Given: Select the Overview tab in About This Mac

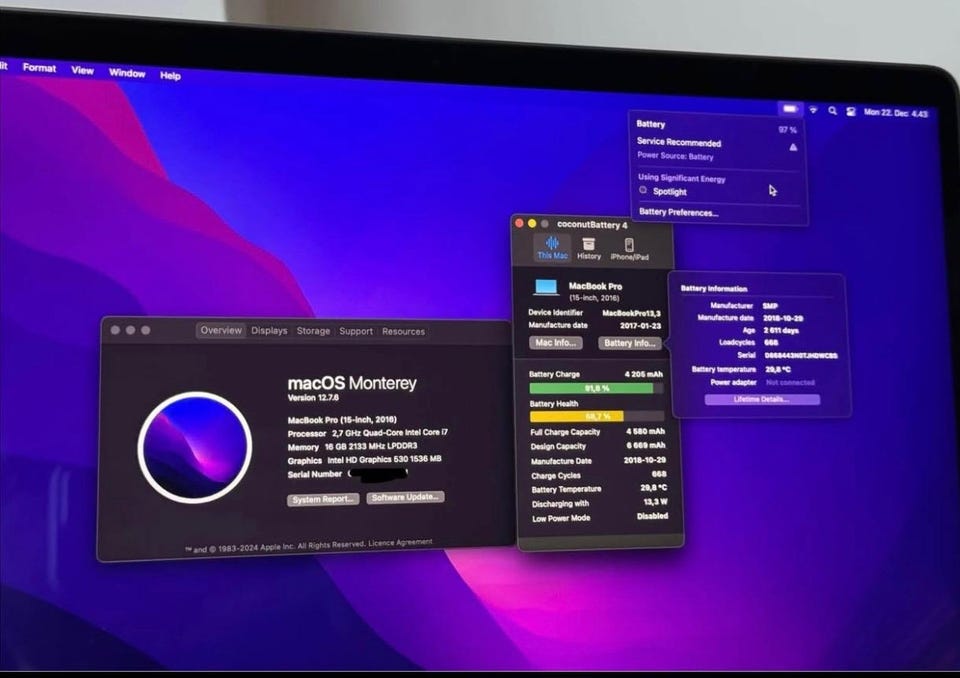Looking at the screenshot, I should pos(221,330).
